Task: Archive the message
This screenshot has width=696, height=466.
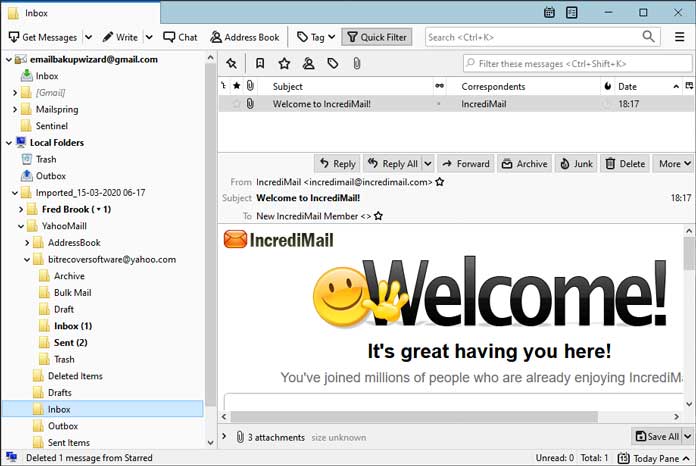Action: pyautogui.click(x=525, y=164)
